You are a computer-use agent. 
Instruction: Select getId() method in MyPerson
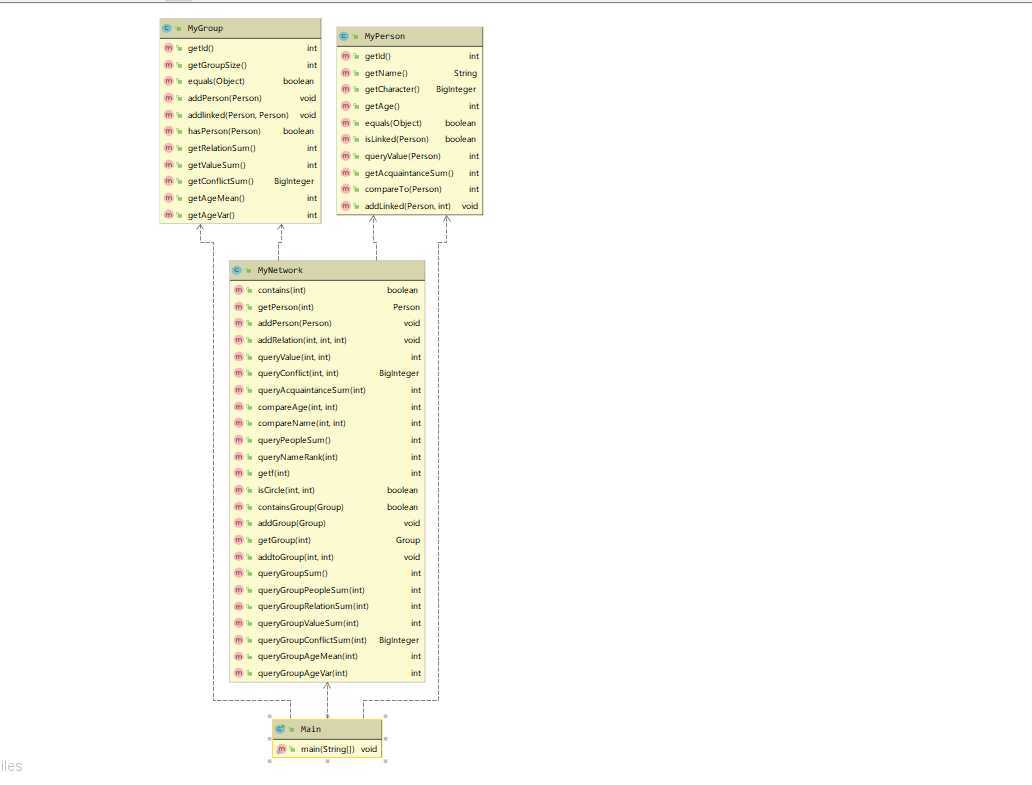point(409,56)
